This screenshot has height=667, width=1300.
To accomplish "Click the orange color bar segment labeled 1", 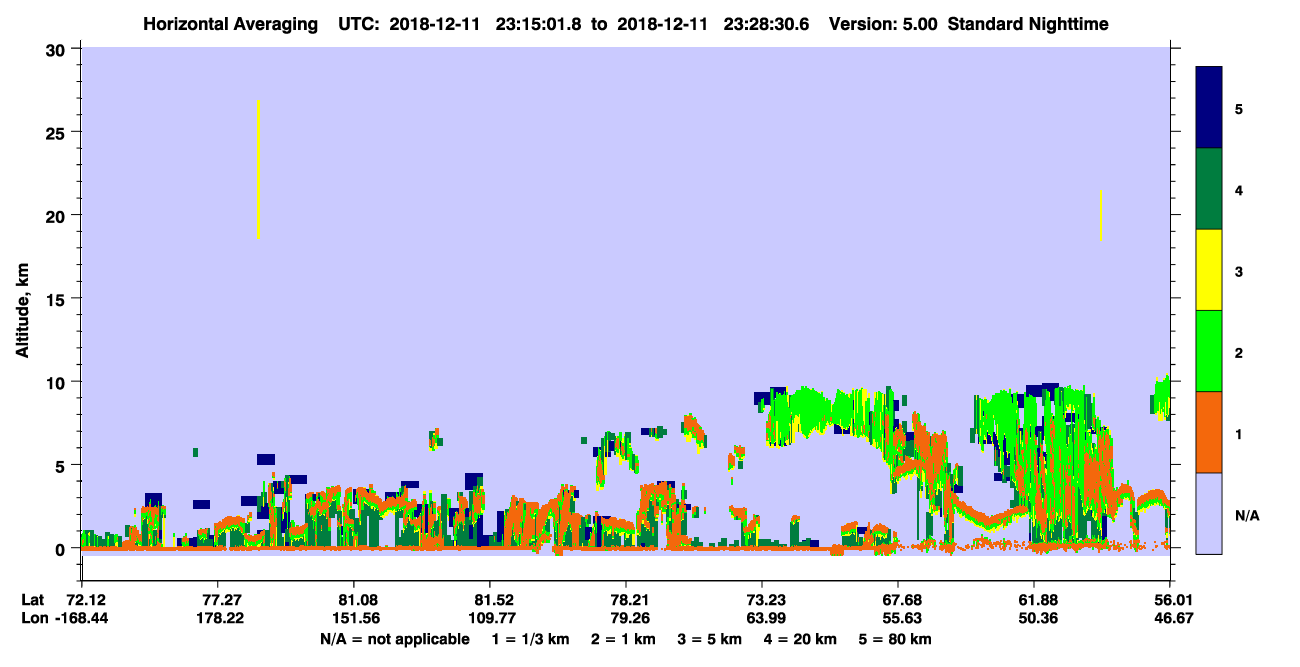I will click(x=1209, y=432).
